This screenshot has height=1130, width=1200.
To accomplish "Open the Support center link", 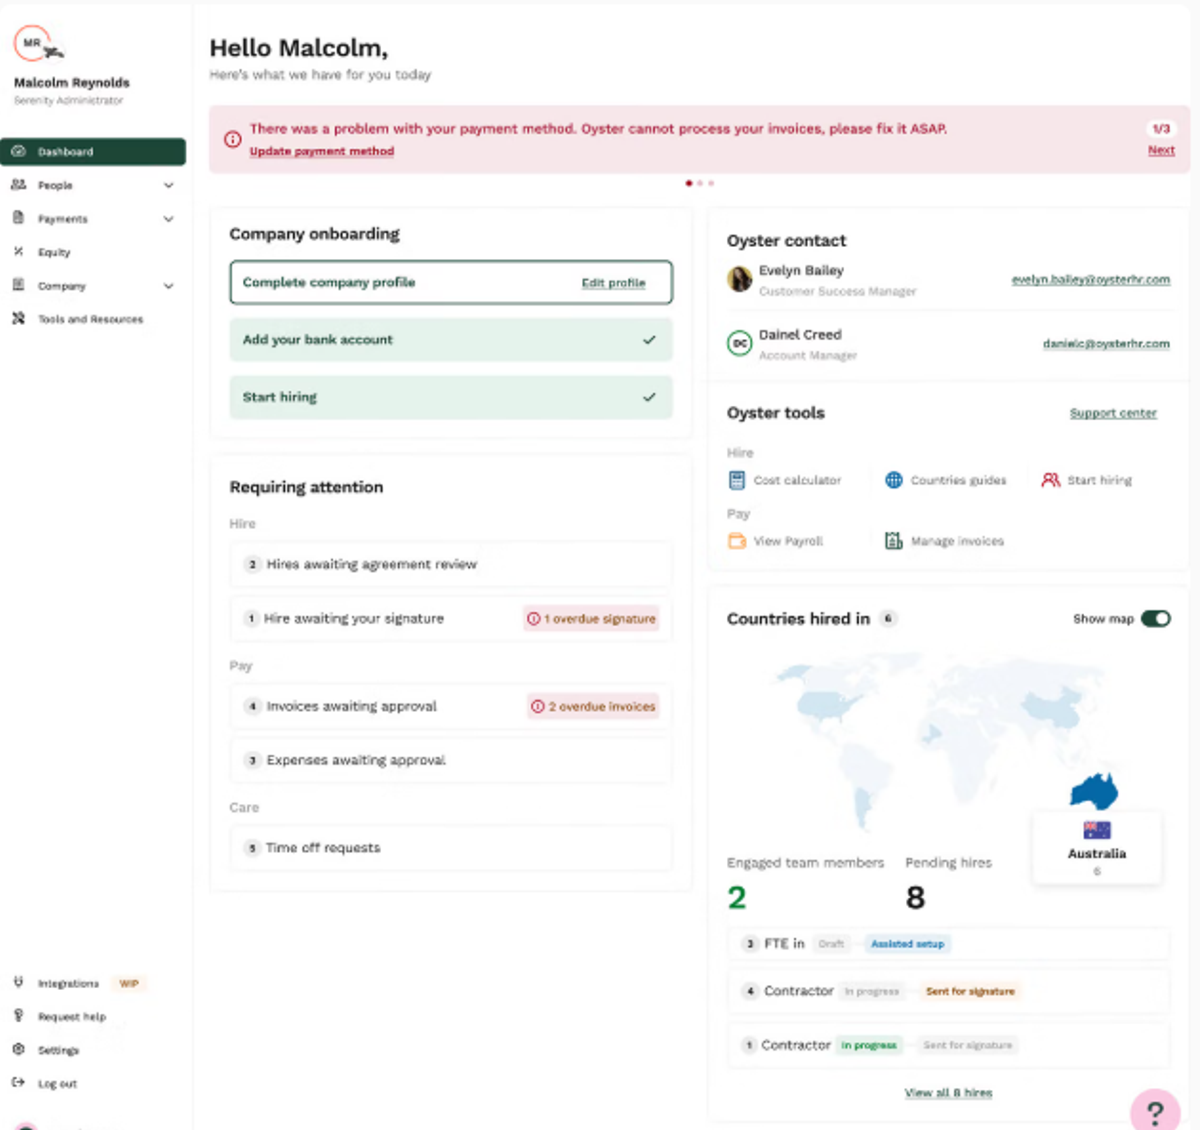I will tap(1113, 413).
